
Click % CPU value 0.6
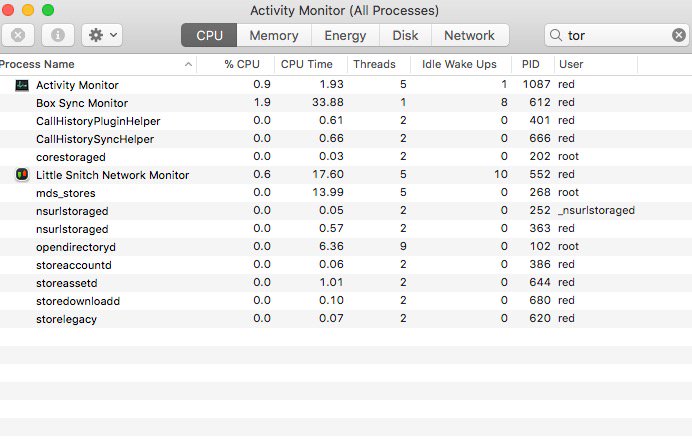(262, 174)
